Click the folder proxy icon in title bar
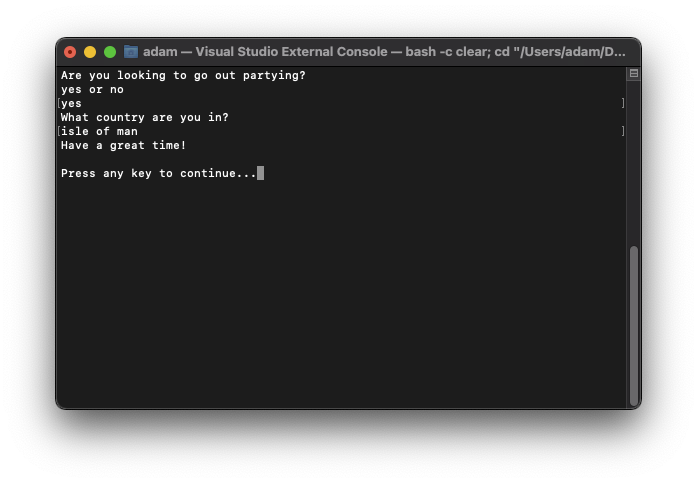The image size is (697, 483). 131,52
